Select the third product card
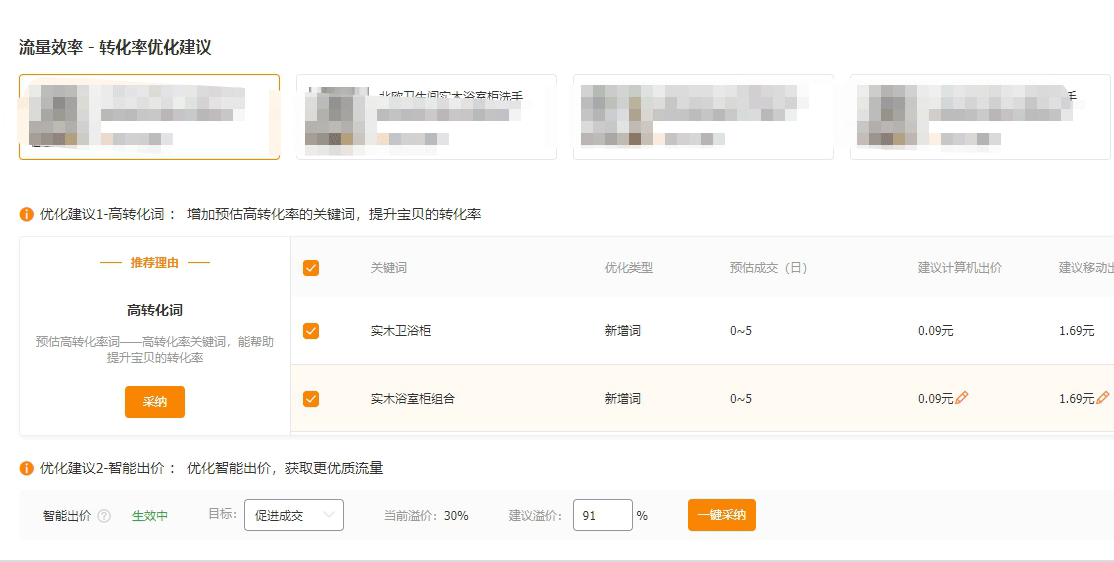The height and width of the screenshot is (562, 1114). [x=703, y=117]
